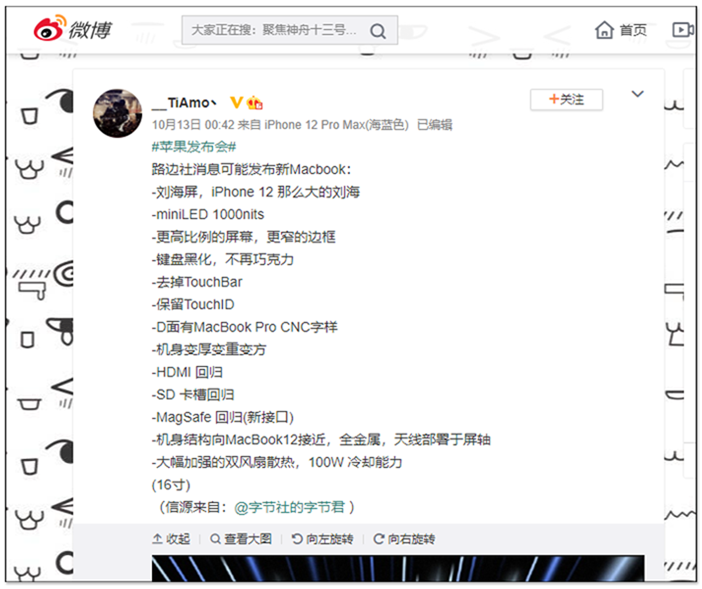Expand the post options chevron
The image size is (702, 589).
[x=637, y=94]
